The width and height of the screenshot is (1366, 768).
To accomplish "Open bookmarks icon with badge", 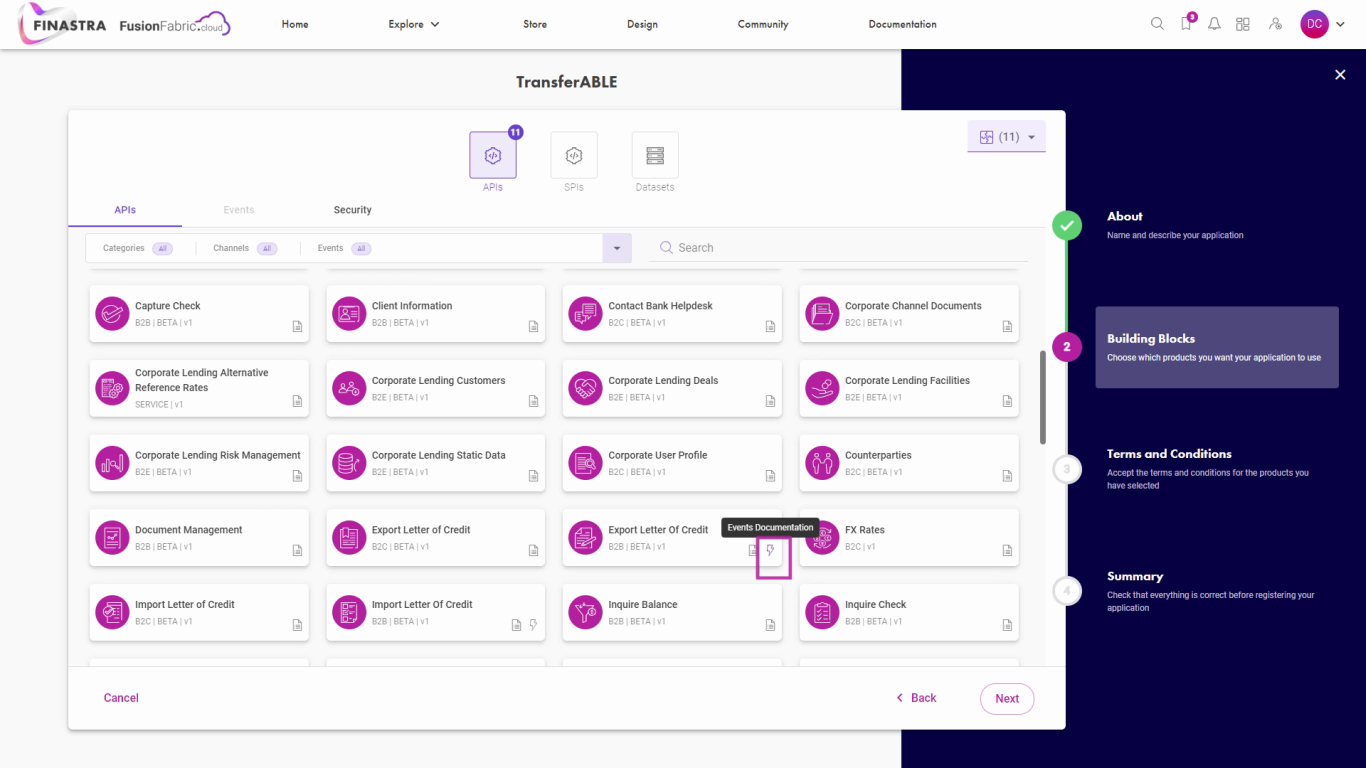I will click(1187, 23).
